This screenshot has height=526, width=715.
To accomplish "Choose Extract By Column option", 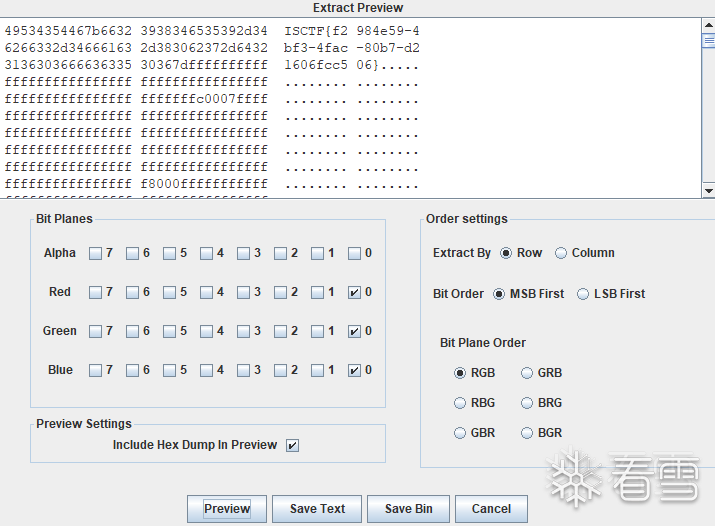I will [x=560, y=253].
